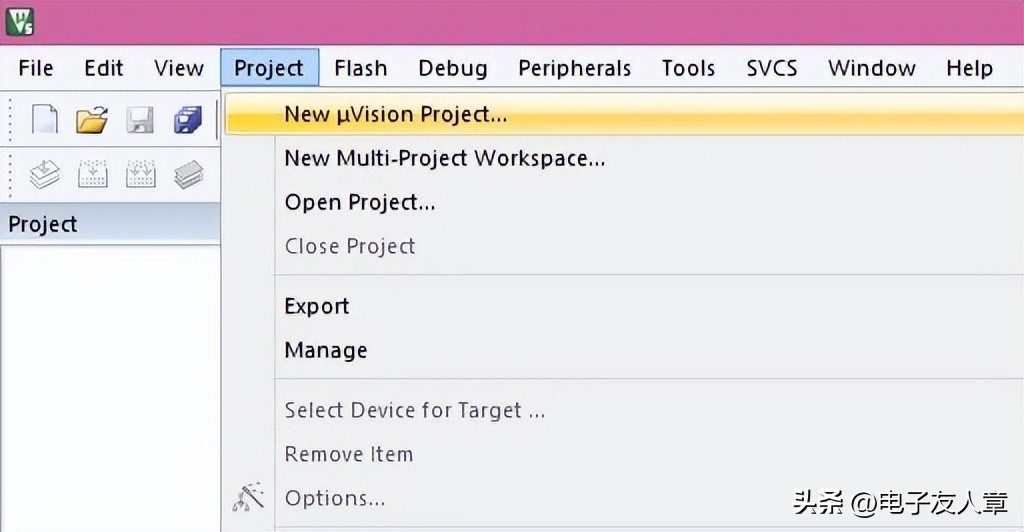Image resolution: width=1024 pixels, height=532 pixels.
Task: Open the File menu
Action: [x=36, y=68]
